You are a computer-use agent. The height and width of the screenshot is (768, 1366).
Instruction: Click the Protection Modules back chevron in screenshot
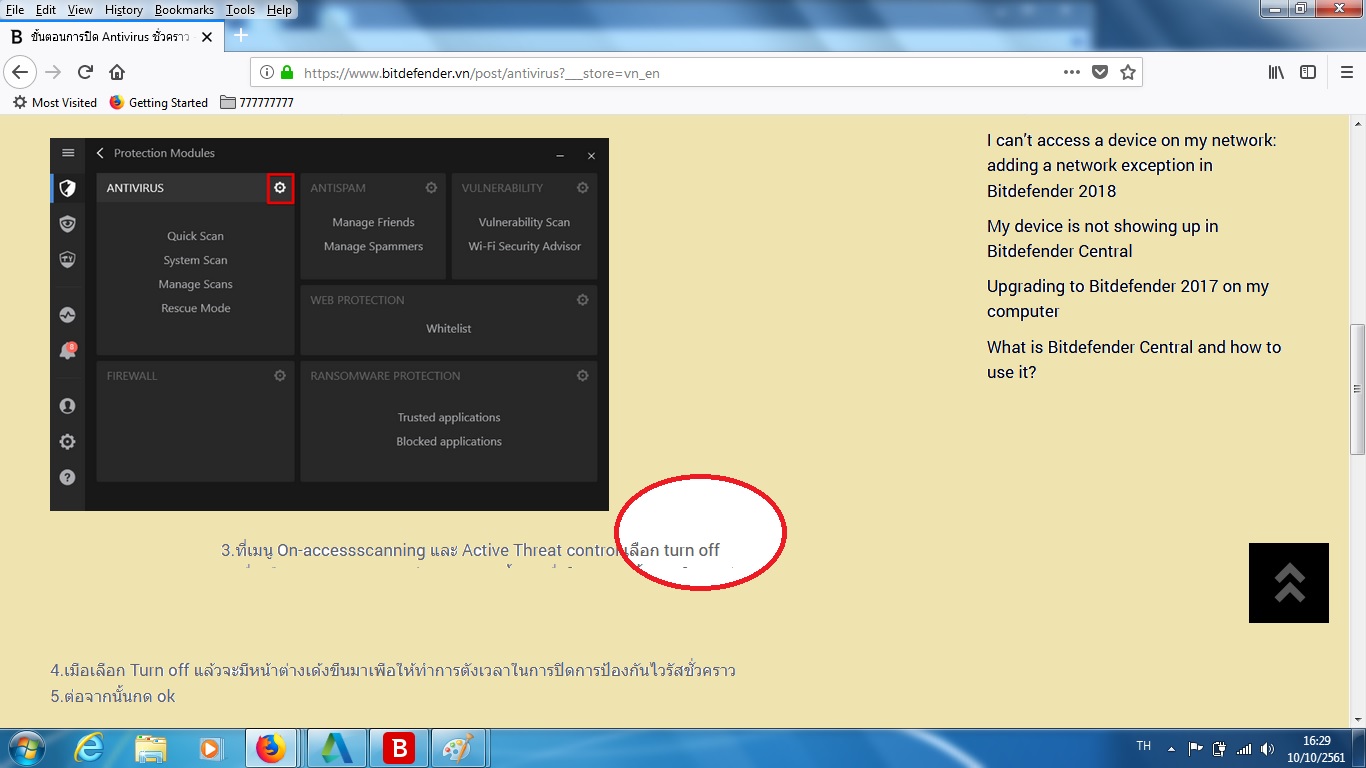pyautogui.click(x=100, y=153)
